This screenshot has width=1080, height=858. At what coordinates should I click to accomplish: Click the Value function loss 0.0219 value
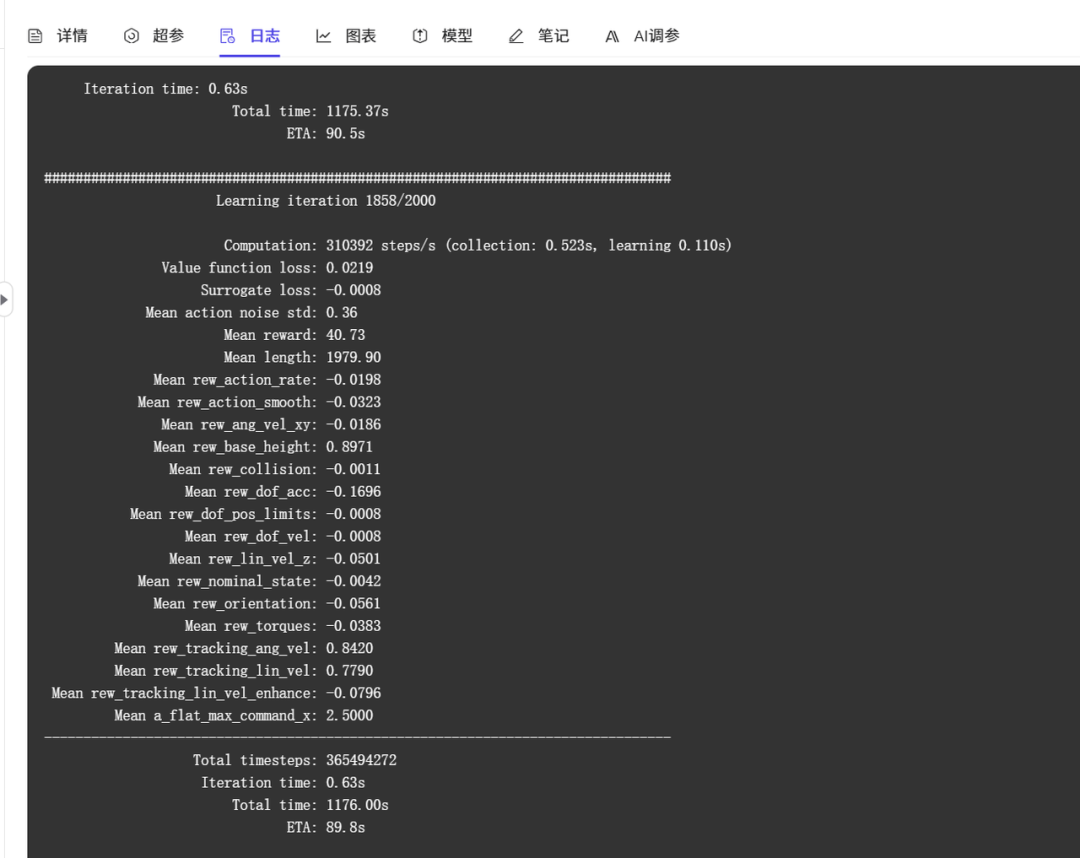coord(349,268)
